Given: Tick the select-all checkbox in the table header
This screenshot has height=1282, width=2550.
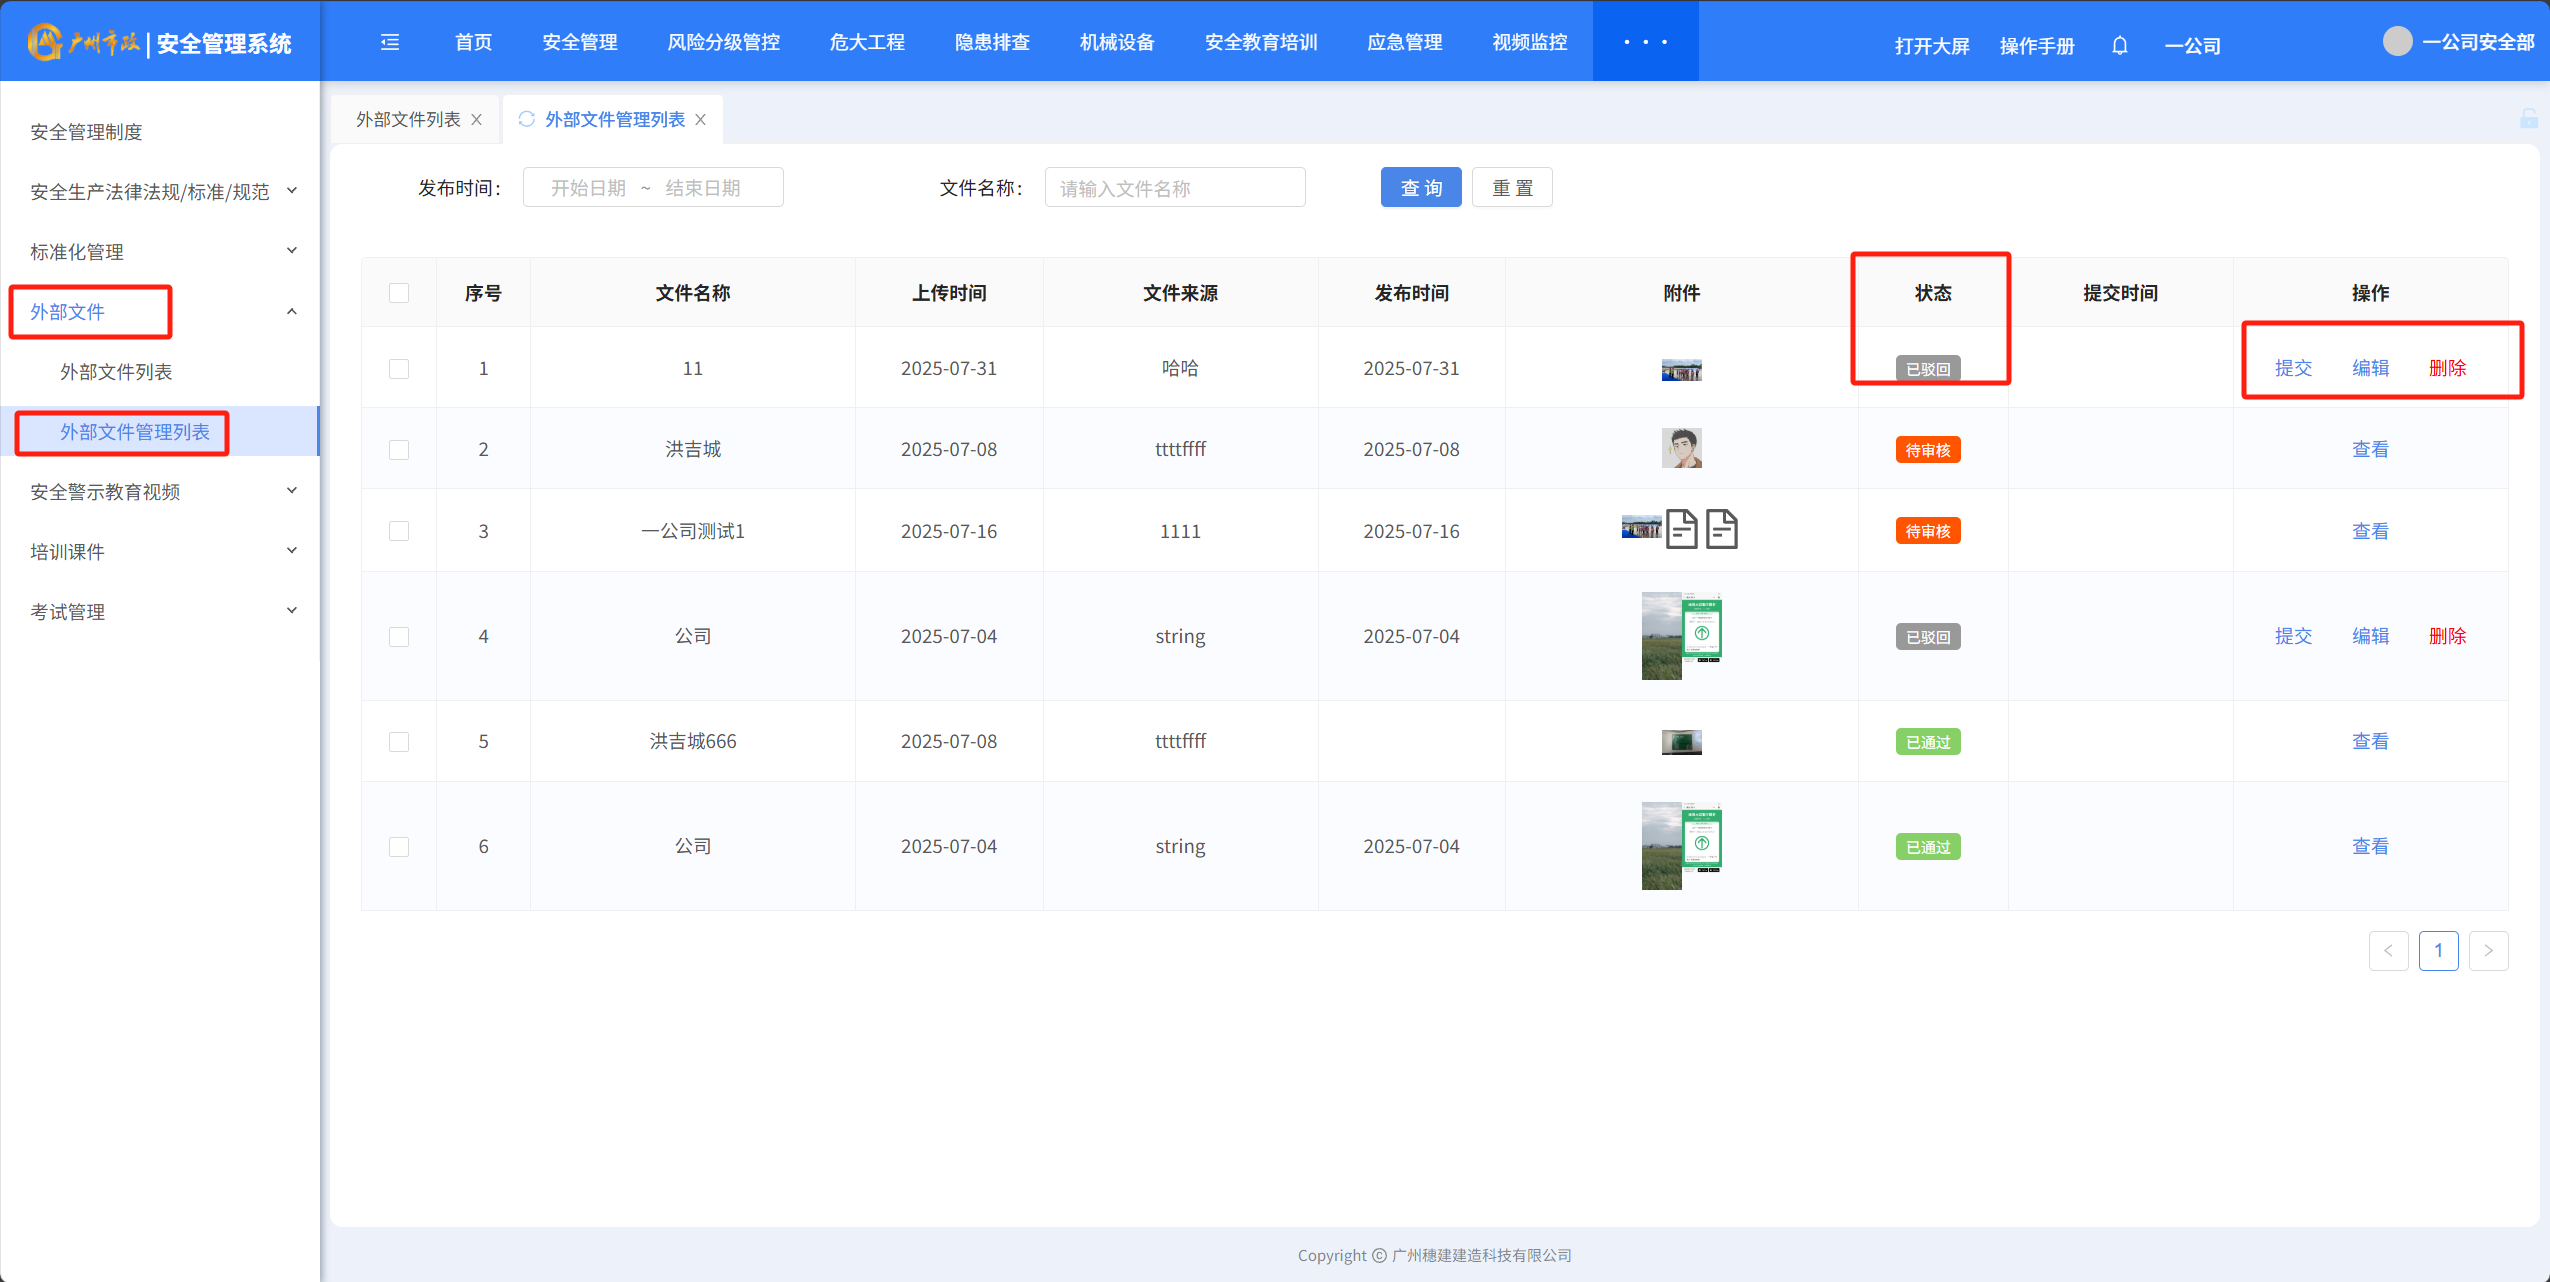Looking at the screenshot, I should [x=399, y=293].
